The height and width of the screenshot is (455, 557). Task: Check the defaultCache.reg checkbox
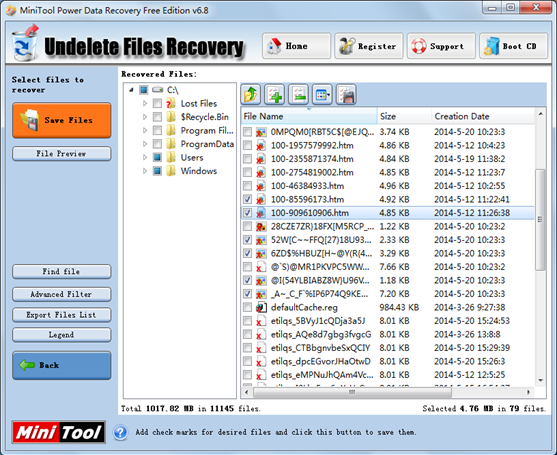point(247,307)
